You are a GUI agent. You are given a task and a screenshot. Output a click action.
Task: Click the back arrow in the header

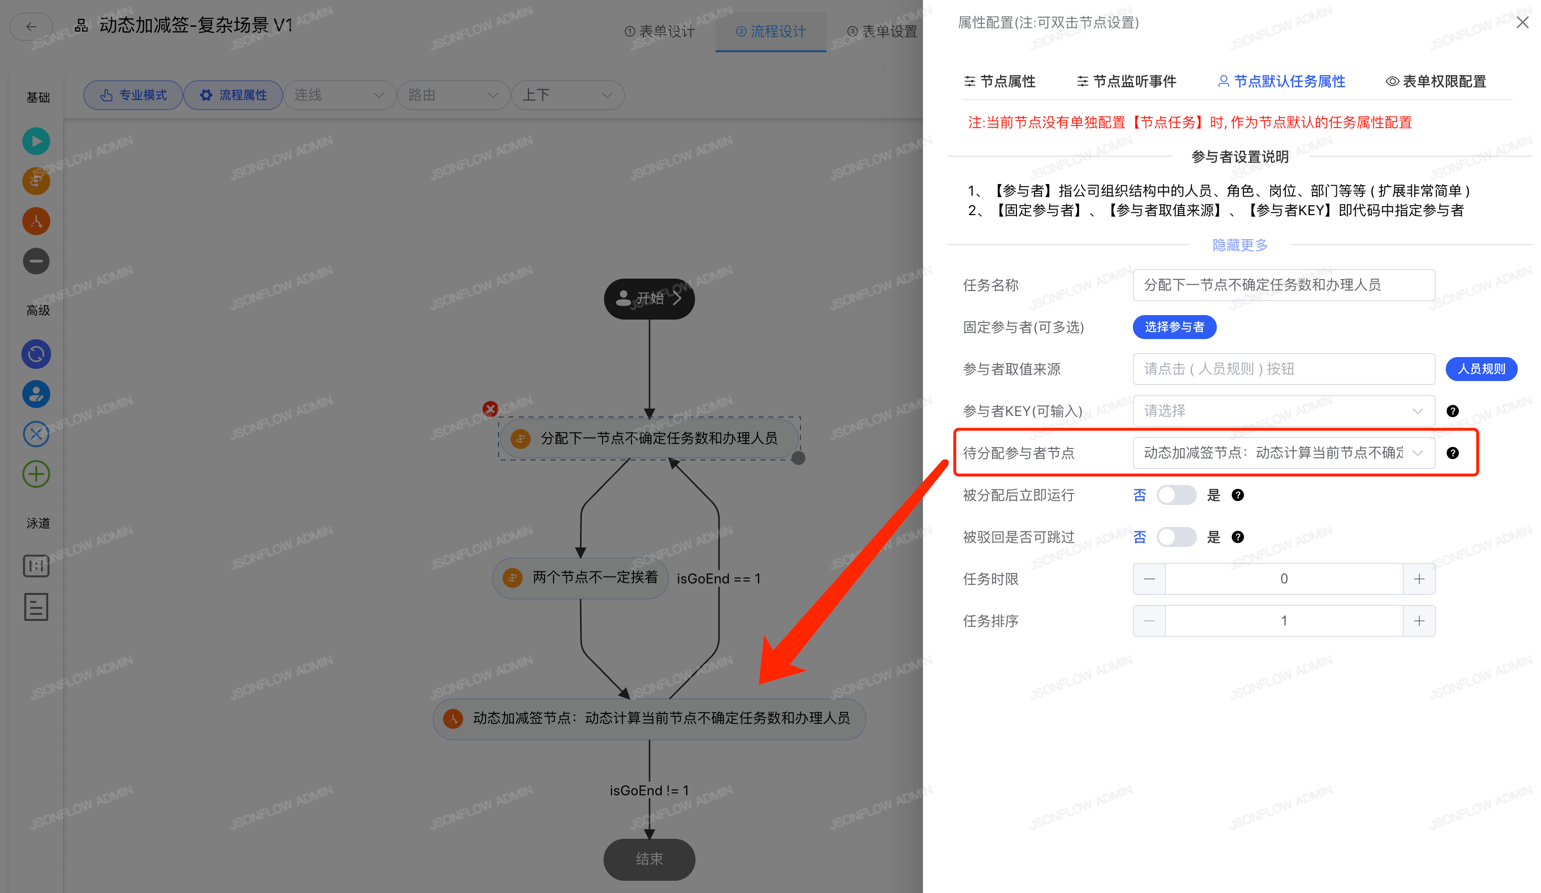[31, 26]
